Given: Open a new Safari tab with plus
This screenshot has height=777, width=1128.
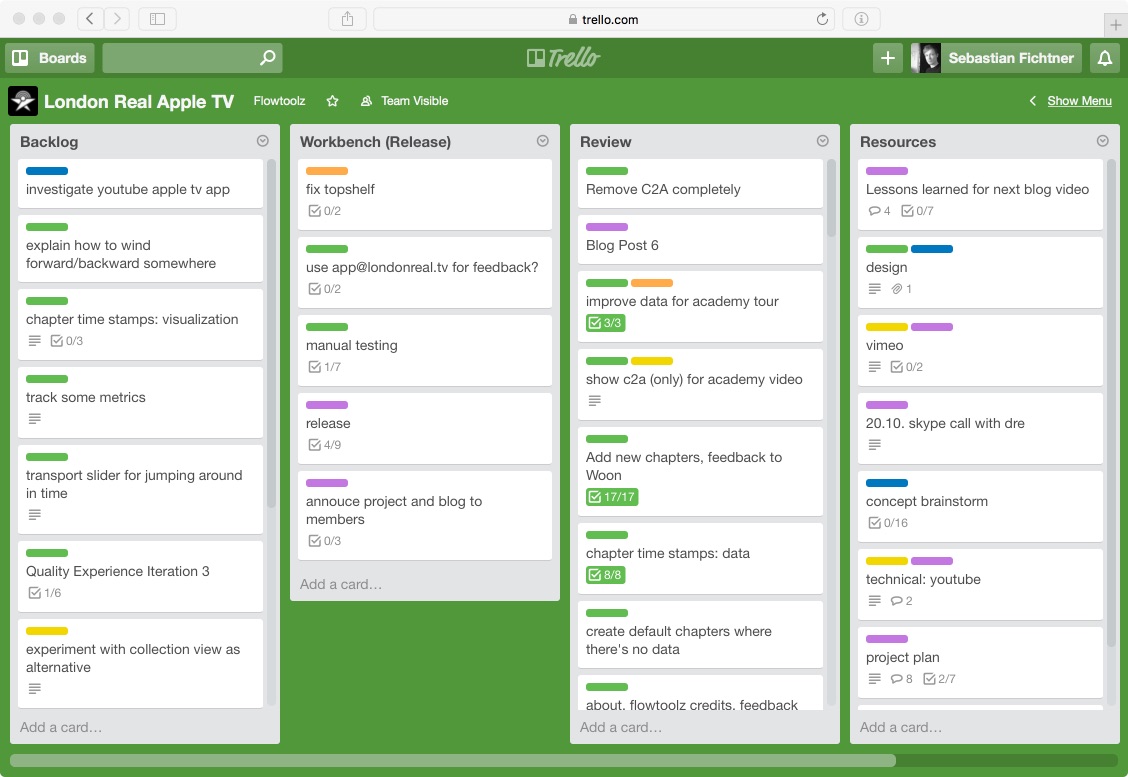Looking at the screenshot, I should (x=1115, y=24).
